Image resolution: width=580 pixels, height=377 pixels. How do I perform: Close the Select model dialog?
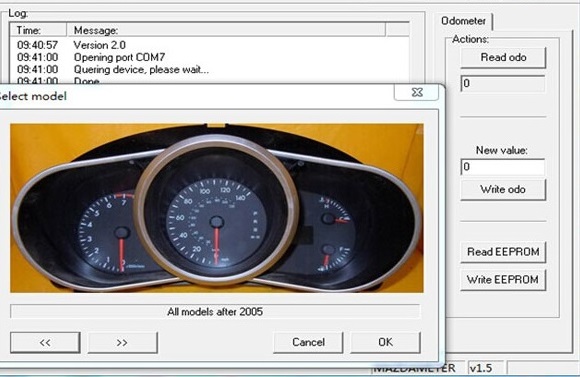pyautogui.click(x=417, y=92)
